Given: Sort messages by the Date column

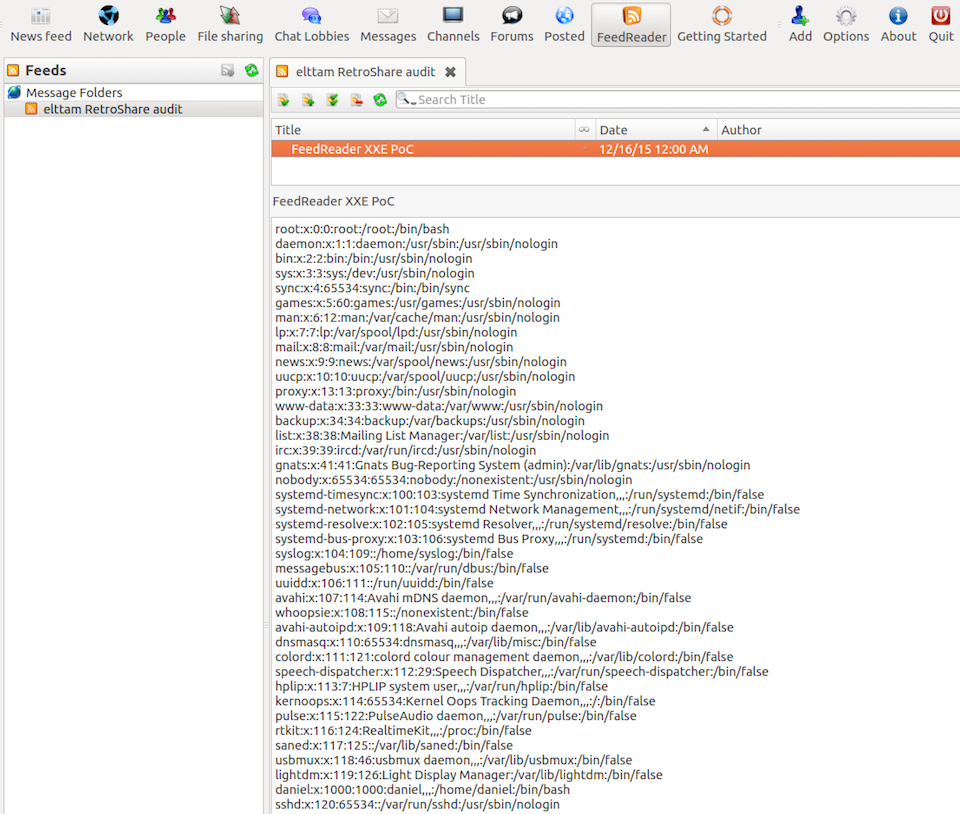Looking at the screenshot, I should (655, 130).
